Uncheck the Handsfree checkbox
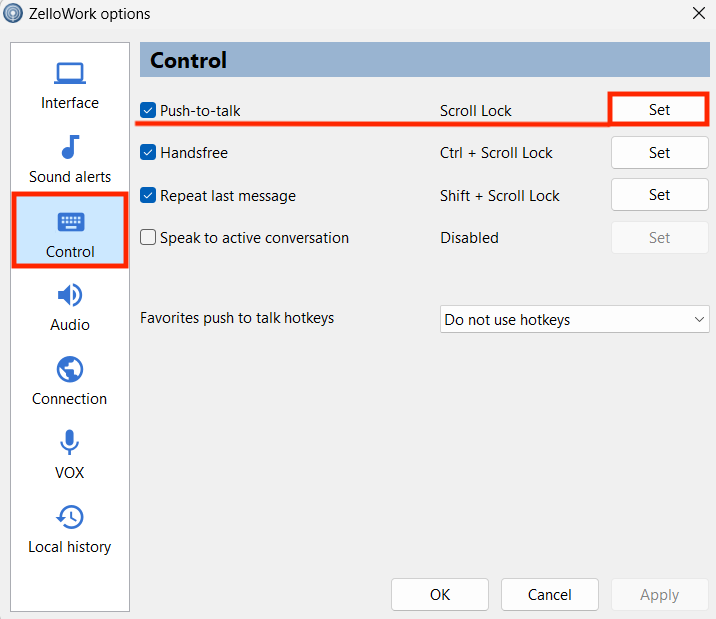The image size is (716, 619). click(148, 152)
